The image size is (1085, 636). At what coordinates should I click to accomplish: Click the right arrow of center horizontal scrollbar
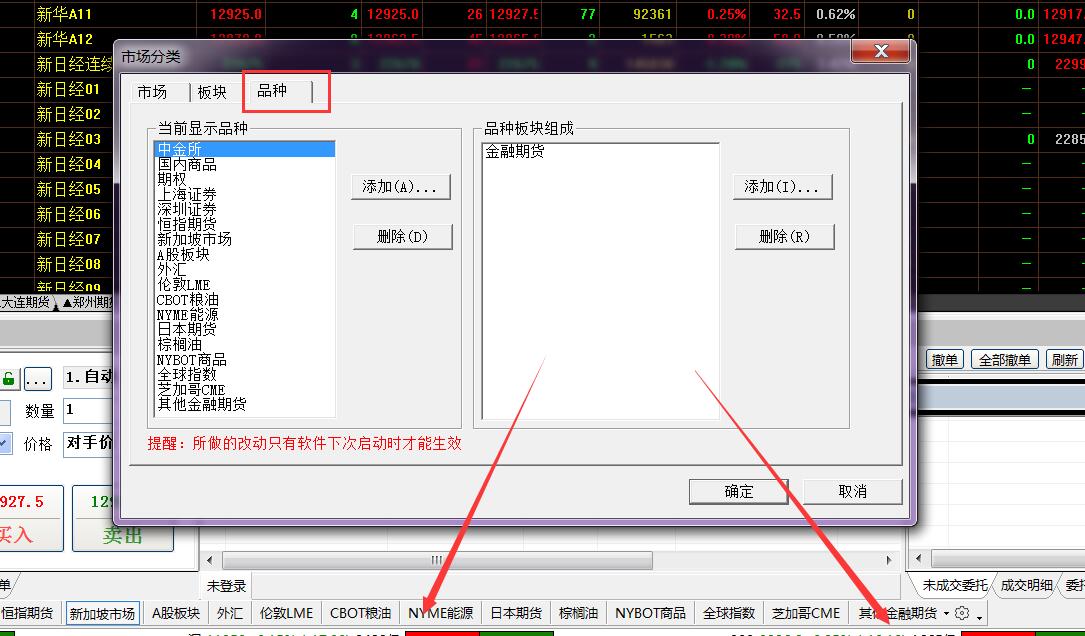click(889, 560)
